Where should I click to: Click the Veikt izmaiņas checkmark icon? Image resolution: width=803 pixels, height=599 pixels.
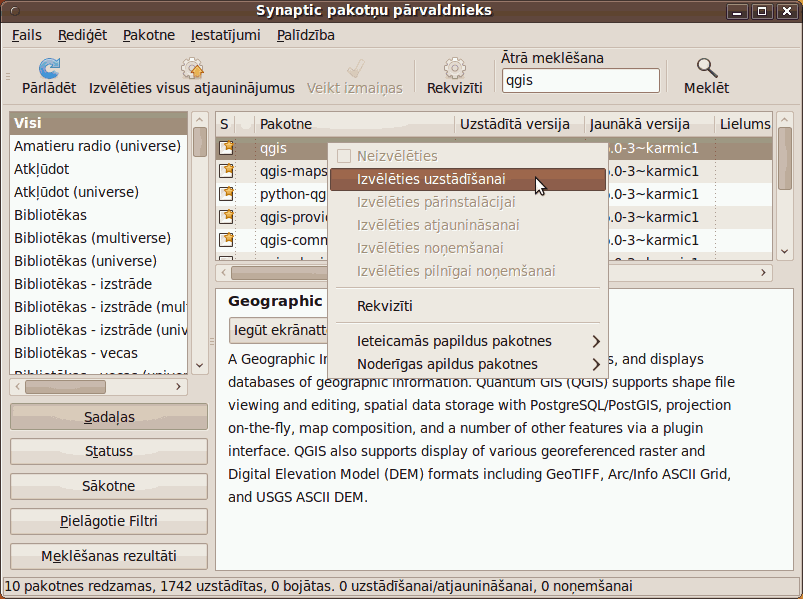coord(355,68)
